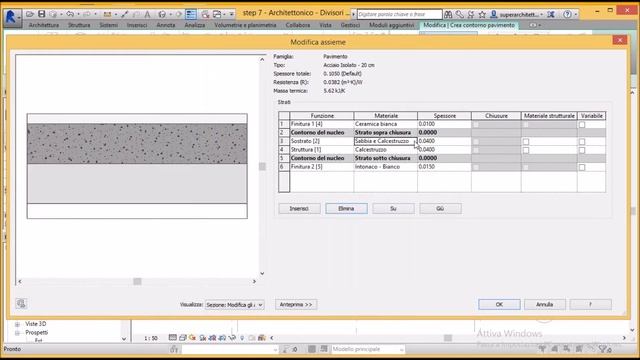This screenshot has height=360, width=640.
Task: Click the highlighted thin lines icon
Action: tap(191, 14)
